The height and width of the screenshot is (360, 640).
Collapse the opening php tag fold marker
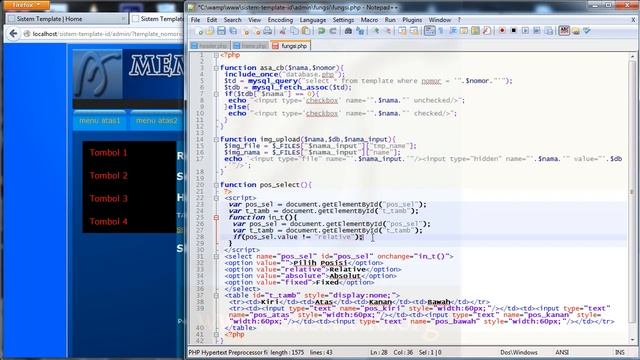[x=216, y=55]
